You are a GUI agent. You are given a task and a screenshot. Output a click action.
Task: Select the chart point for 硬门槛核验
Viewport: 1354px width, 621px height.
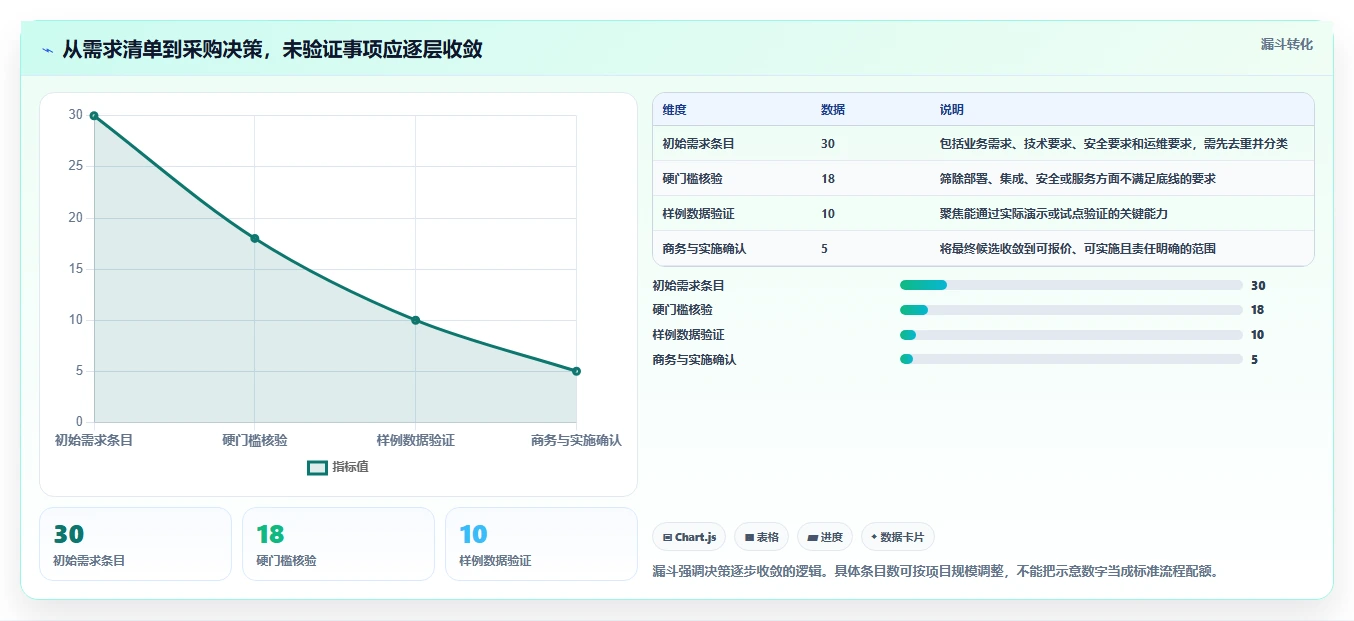point(255,238)
